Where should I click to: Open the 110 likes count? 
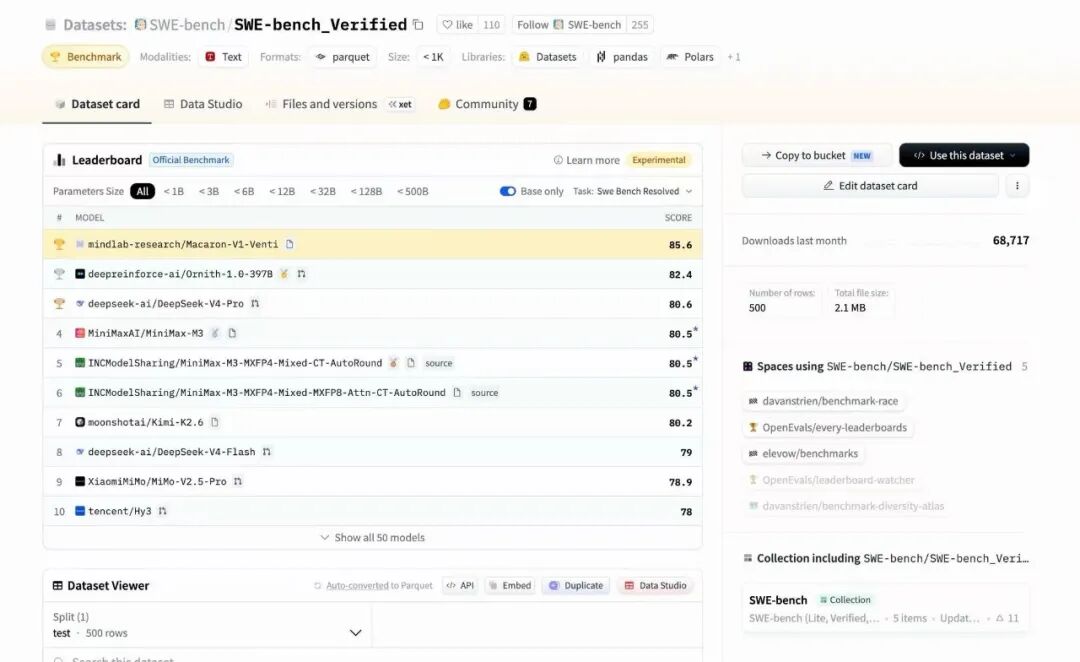[491, 25]
